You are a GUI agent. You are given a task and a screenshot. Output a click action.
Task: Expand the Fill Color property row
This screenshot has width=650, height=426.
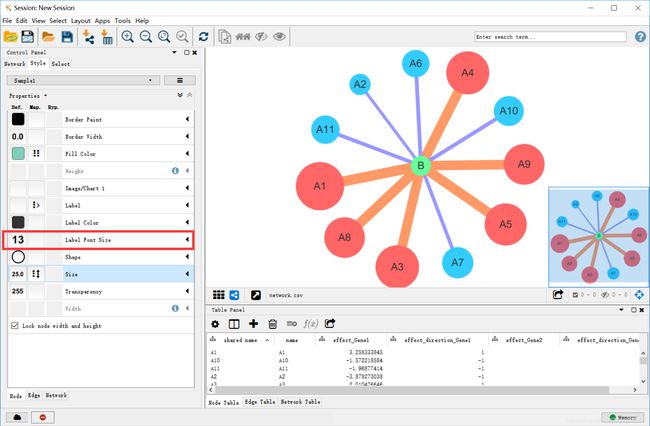(x=187, y=154)
